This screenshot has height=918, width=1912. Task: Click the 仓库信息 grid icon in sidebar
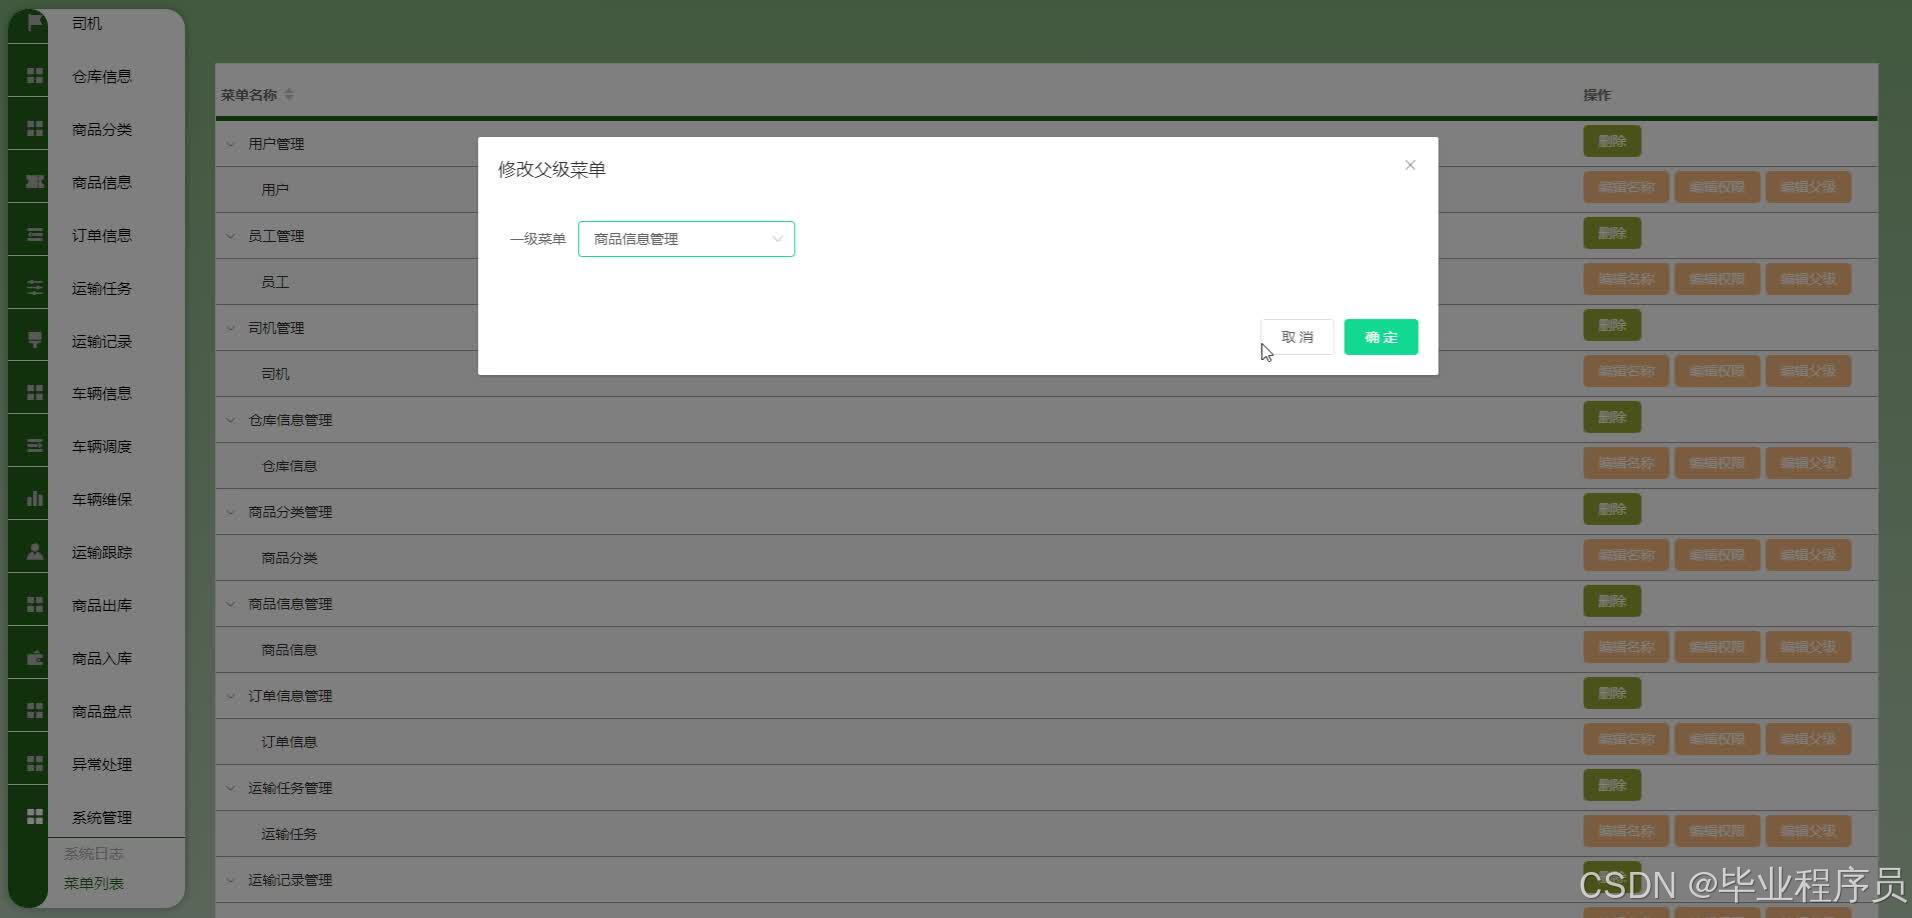(x=35, y=76)
